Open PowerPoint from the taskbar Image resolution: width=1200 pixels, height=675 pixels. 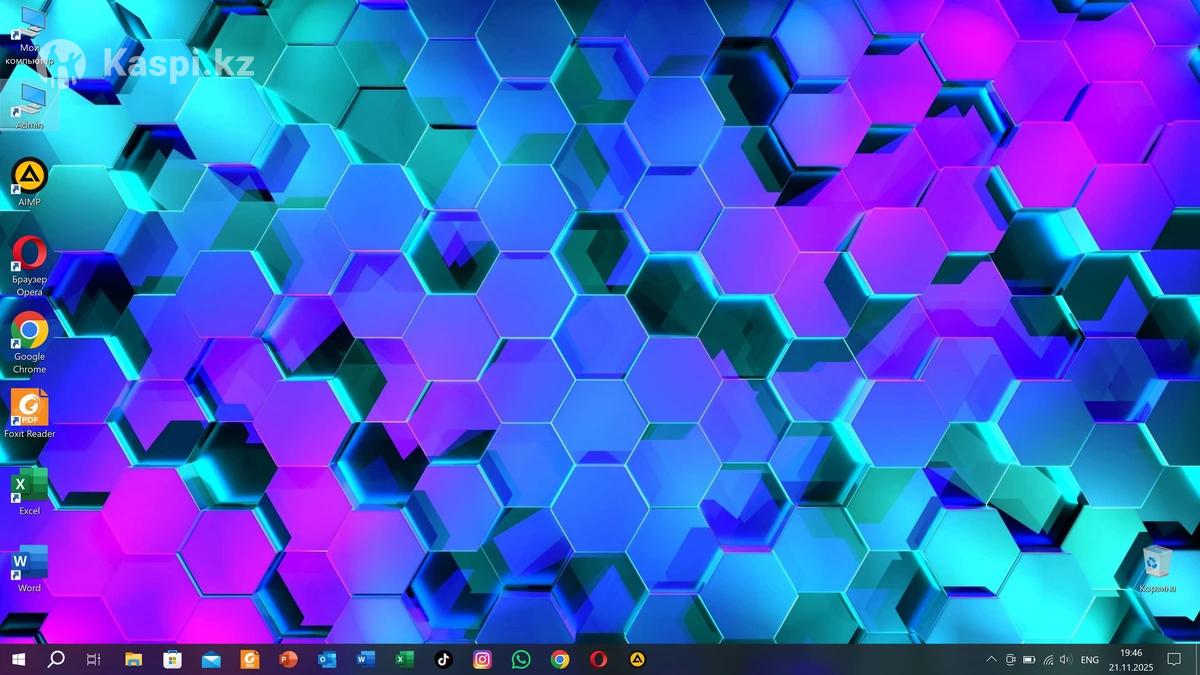tap(289, 659)
